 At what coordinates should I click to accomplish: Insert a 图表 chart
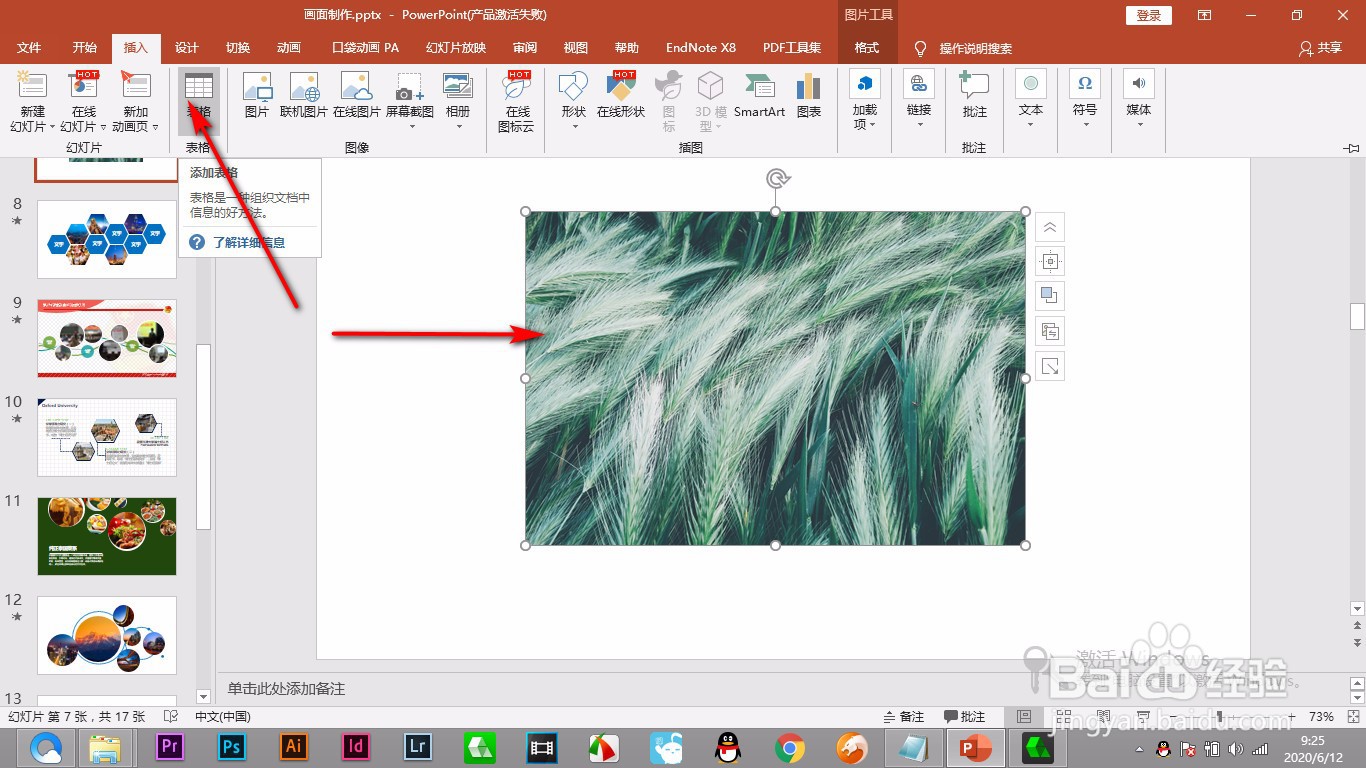pyautogui.click(x=809, y=96)
